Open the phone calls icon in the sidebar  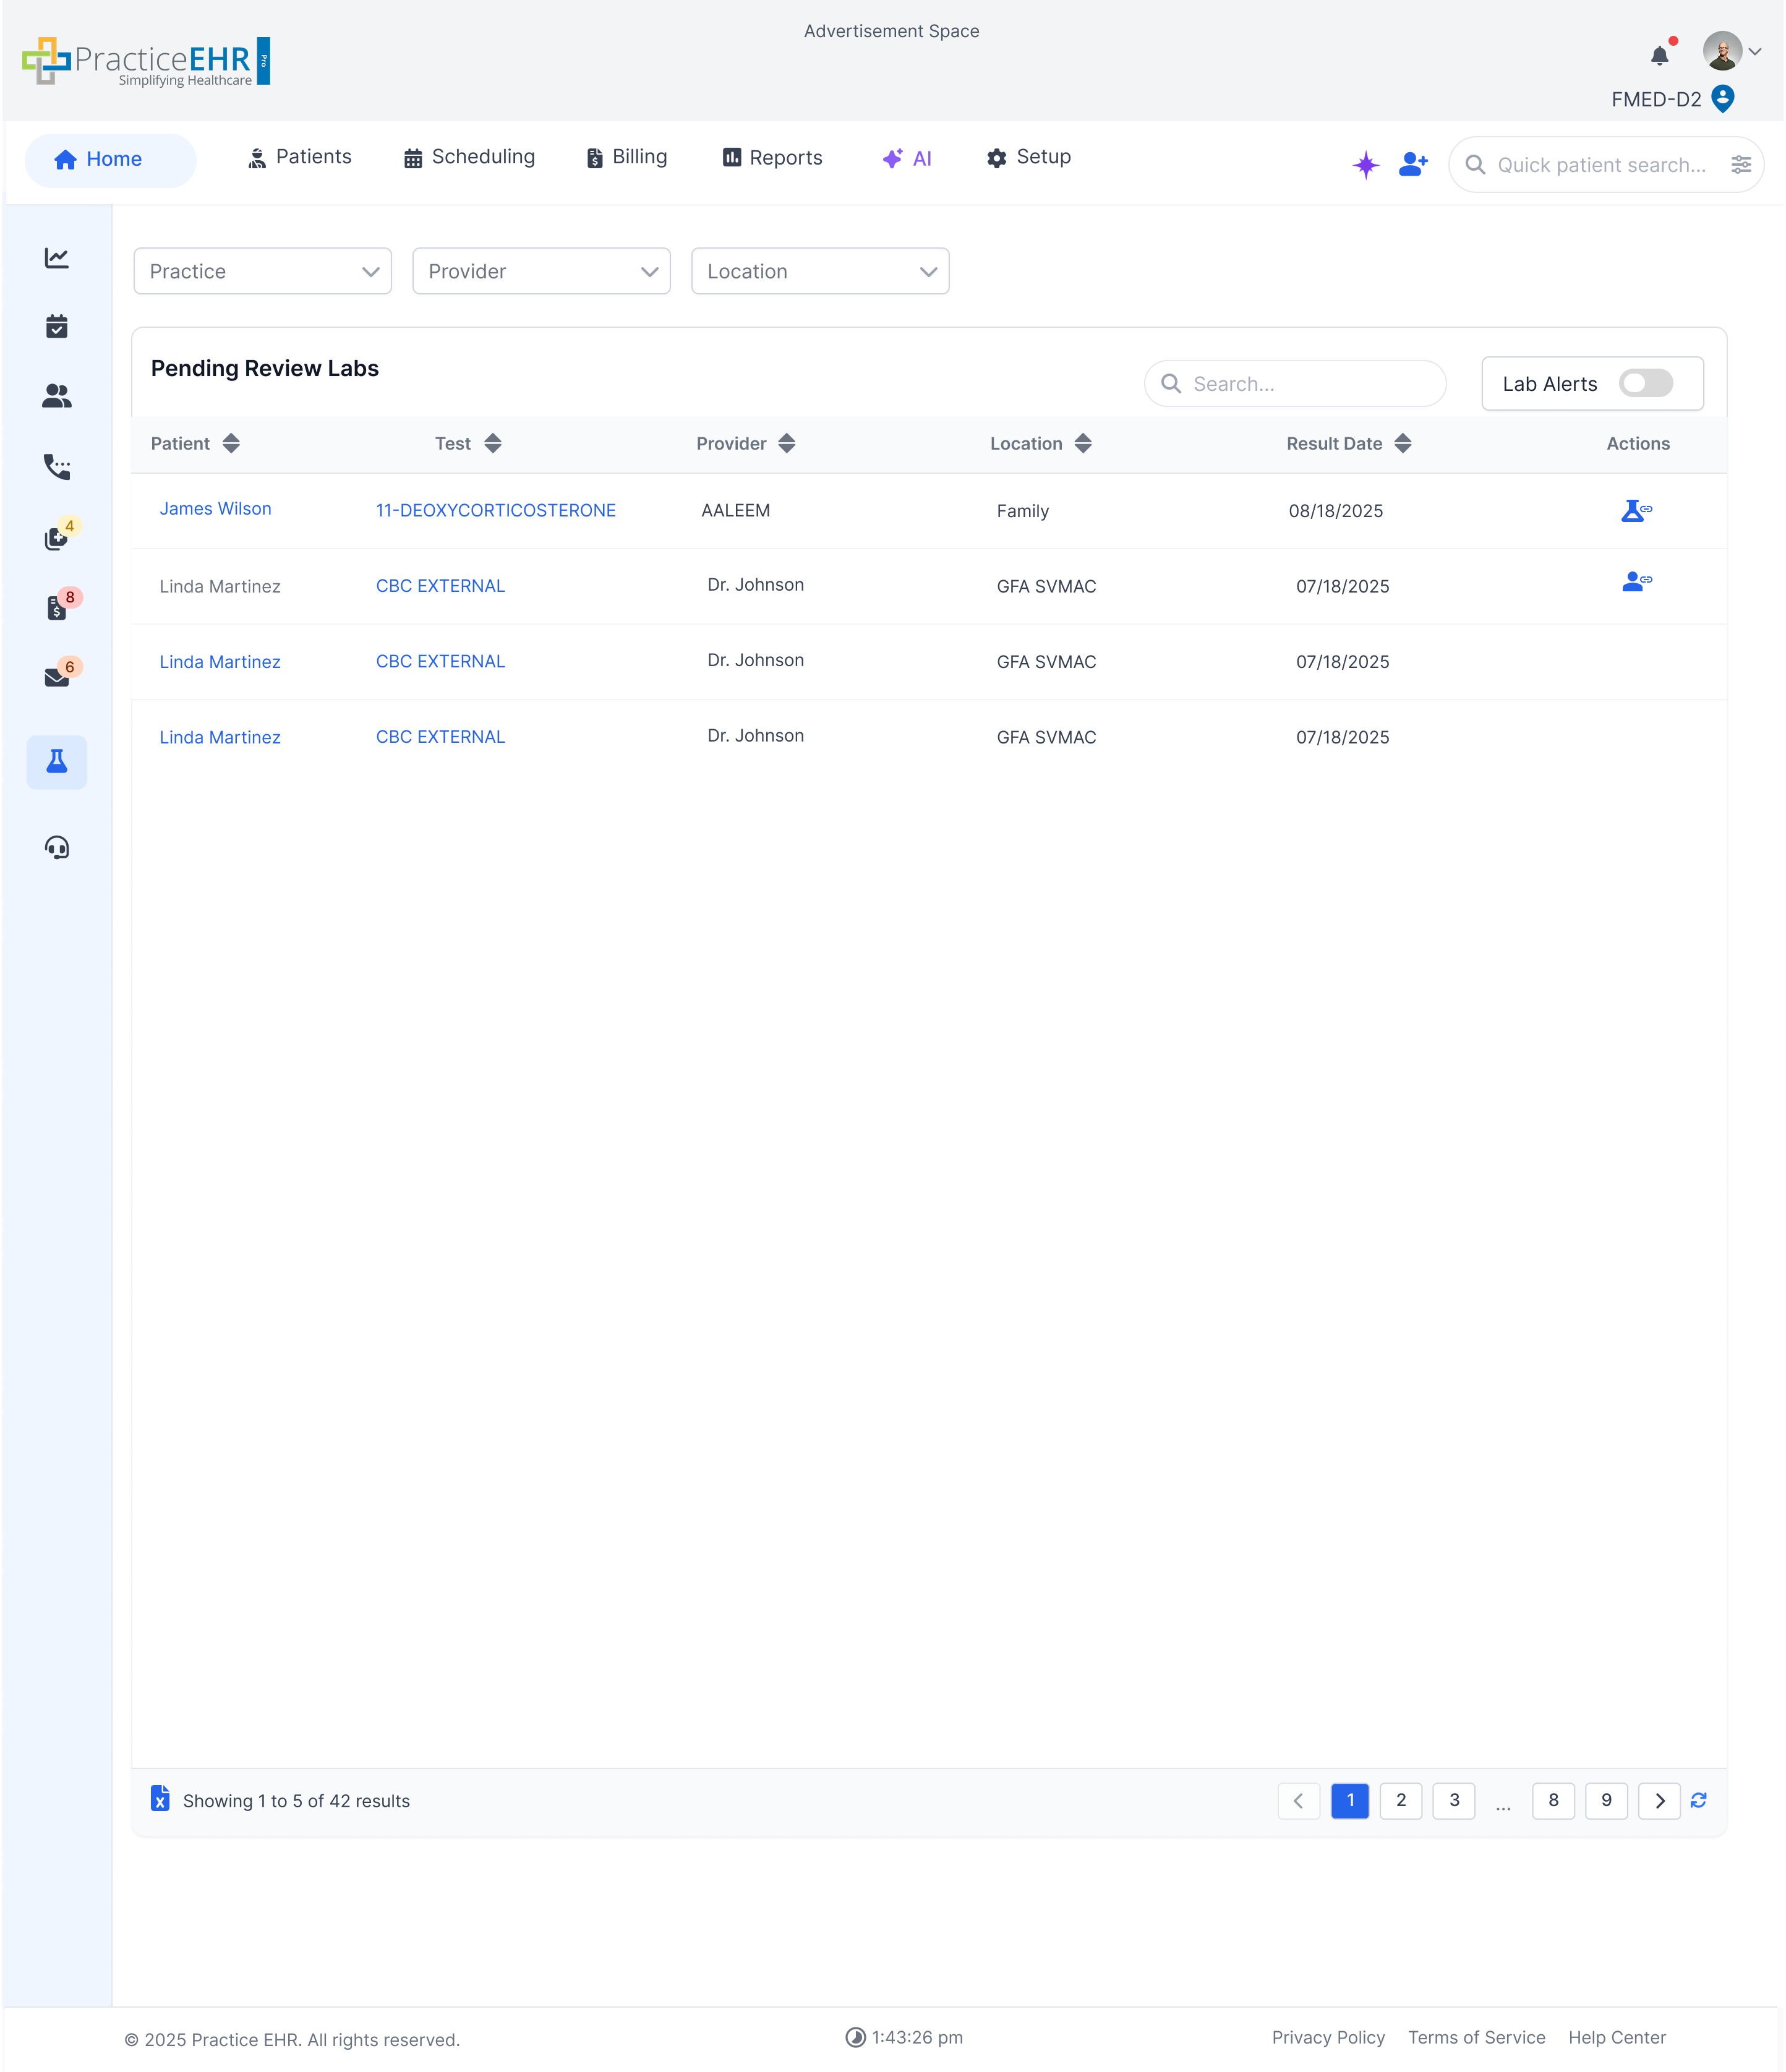57,467
